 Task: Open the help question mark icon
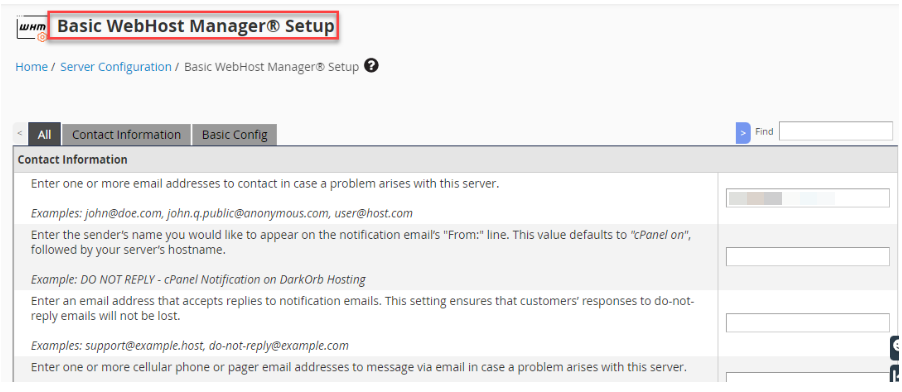coord(372,66)
